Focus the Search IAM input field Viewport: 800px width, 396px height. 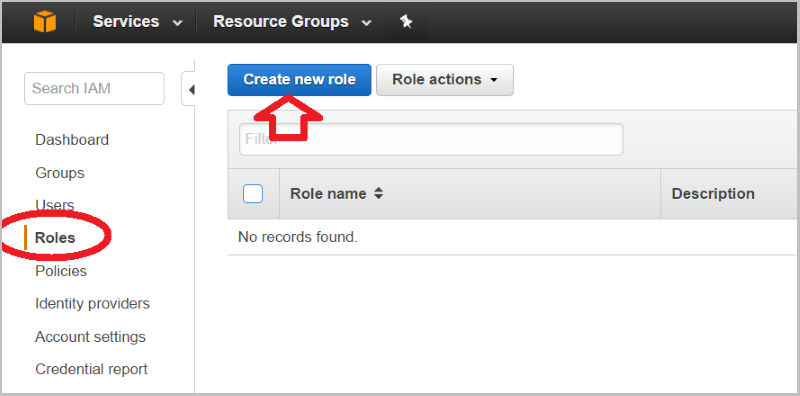[94, 88]
